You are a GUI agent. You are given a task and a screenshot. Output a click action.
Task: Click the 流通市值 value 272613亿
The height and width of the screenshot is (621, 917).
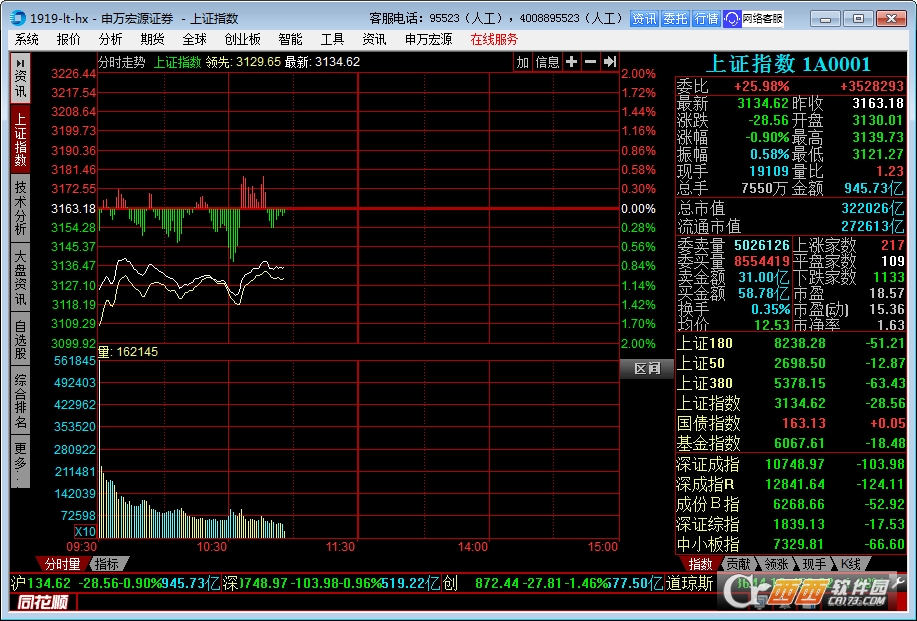[872, 226]
